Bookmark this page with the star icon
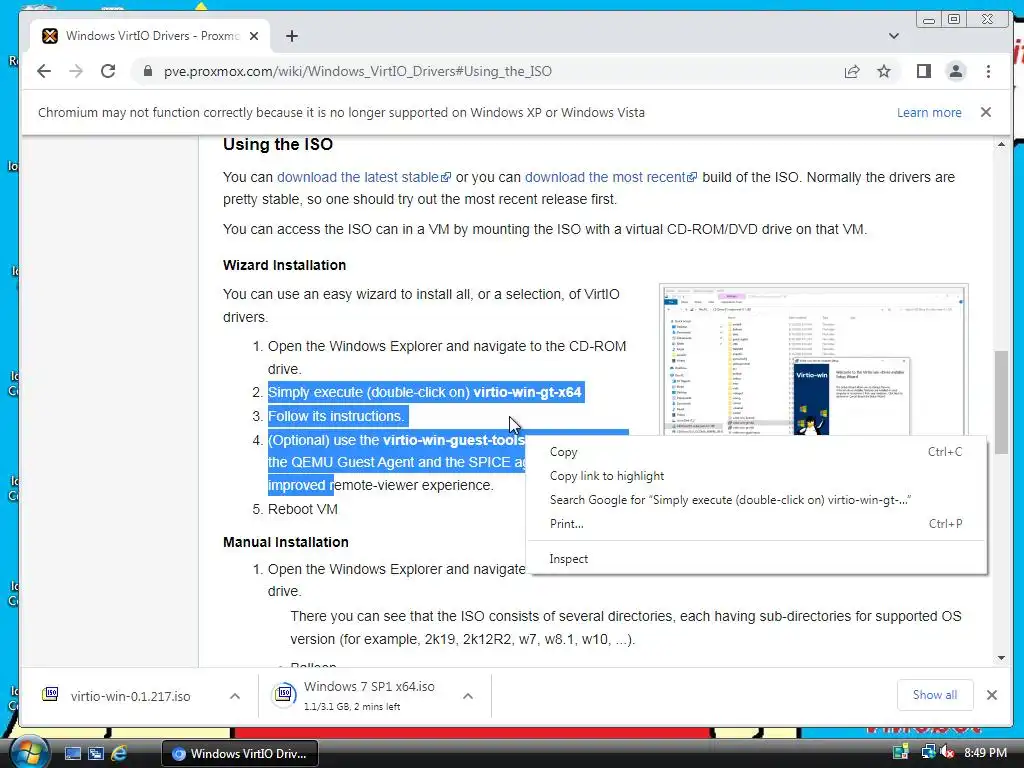The image size is (1024, 768). pos(884,71)
